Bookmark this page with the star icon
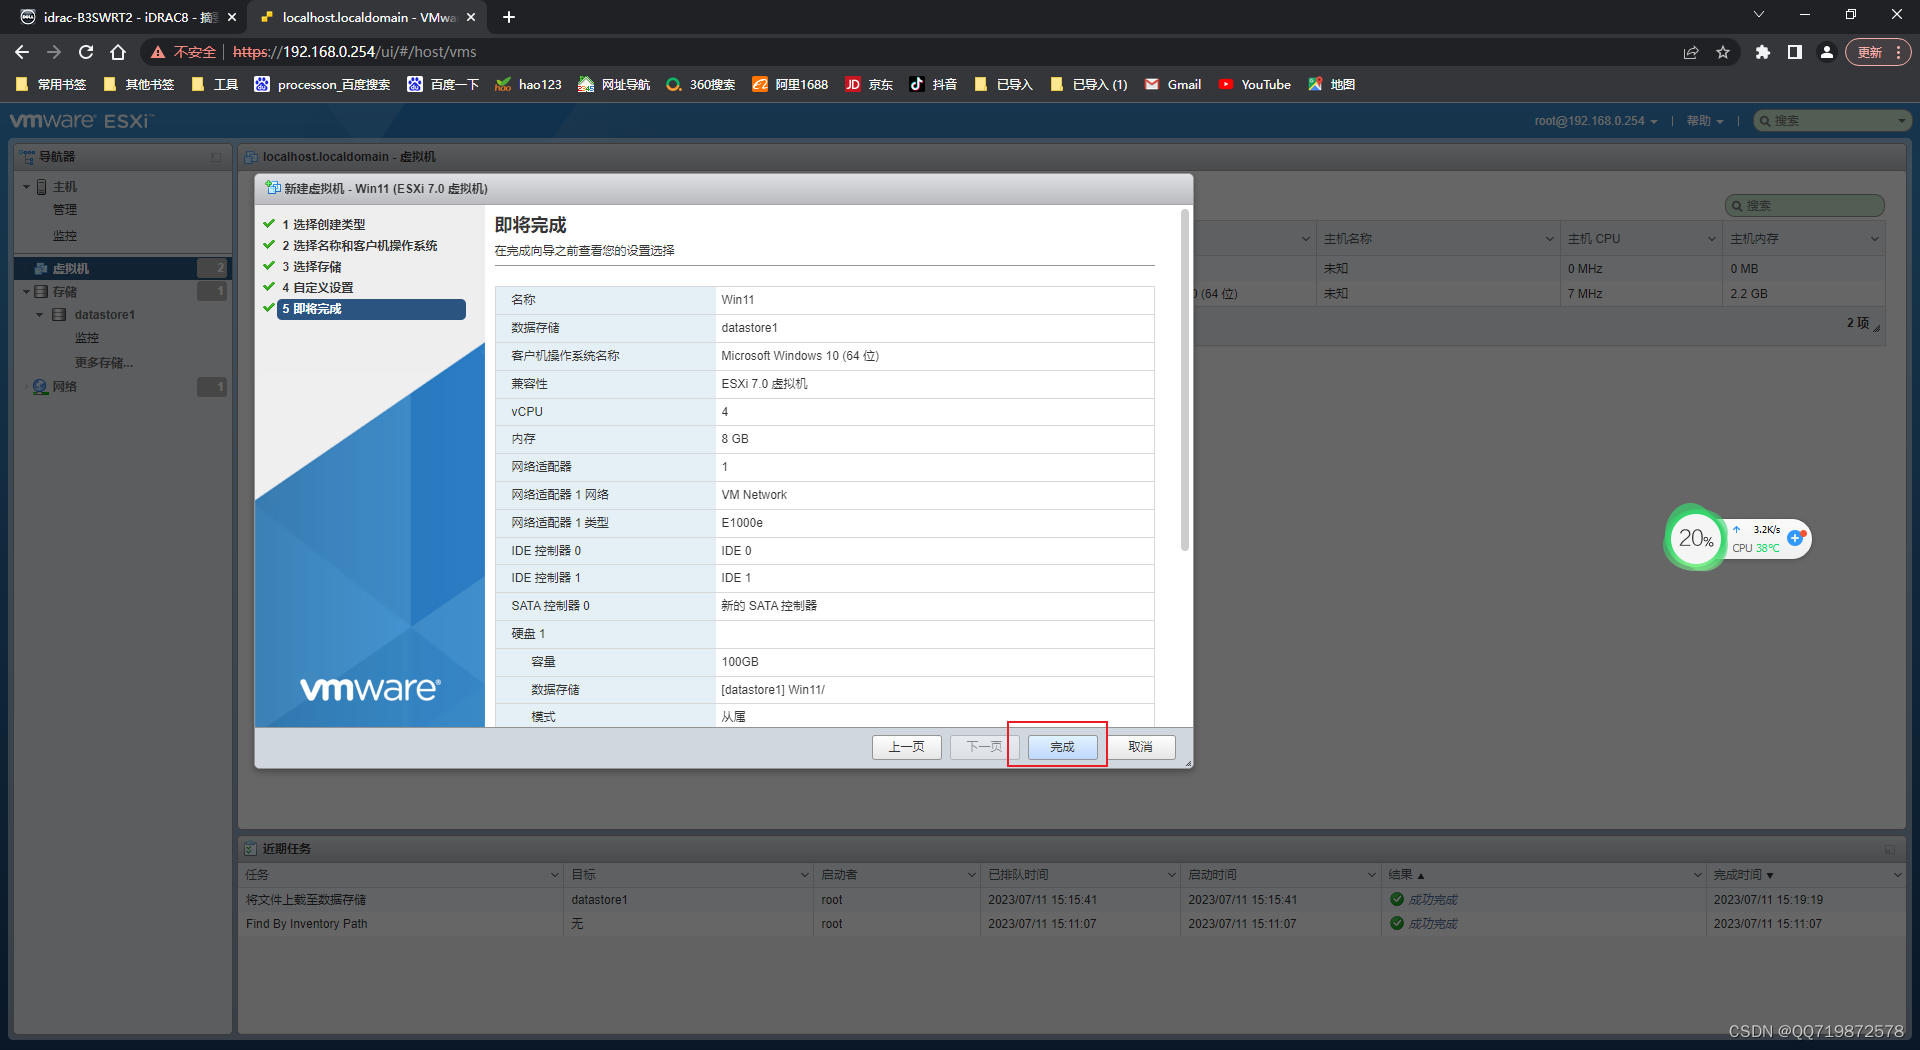This screenshot has height=1050, width=1920. click(1723, 52)
